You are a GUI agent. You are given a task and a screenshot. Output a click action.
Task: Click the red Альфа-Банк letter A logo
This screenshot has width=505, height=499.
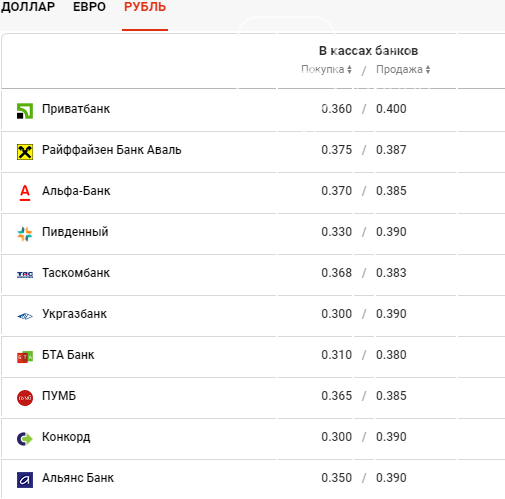pos(25,193)
